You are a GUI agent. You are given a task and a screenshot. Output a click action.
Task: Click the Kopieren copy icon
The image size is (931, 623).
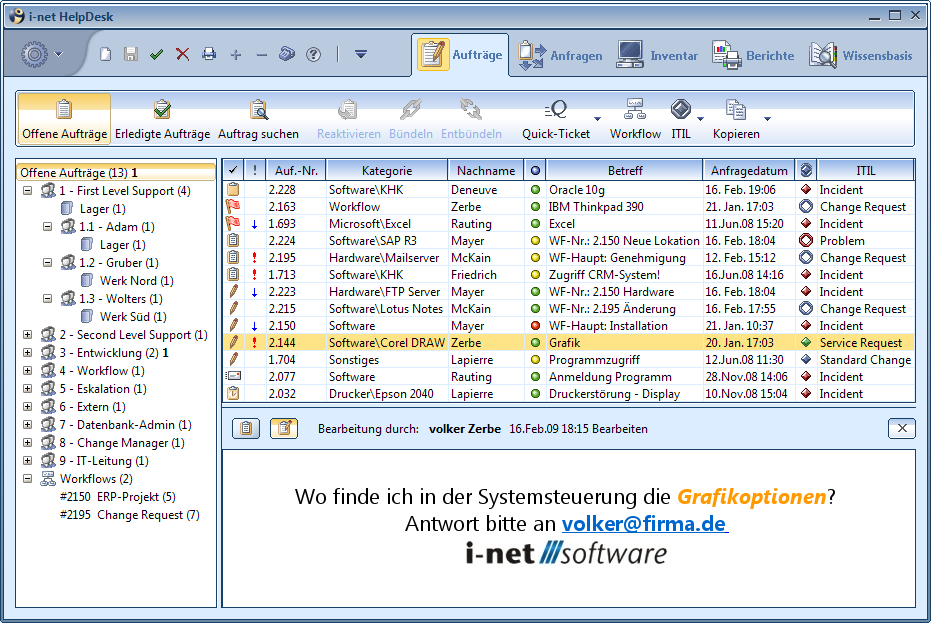(736, 110)
